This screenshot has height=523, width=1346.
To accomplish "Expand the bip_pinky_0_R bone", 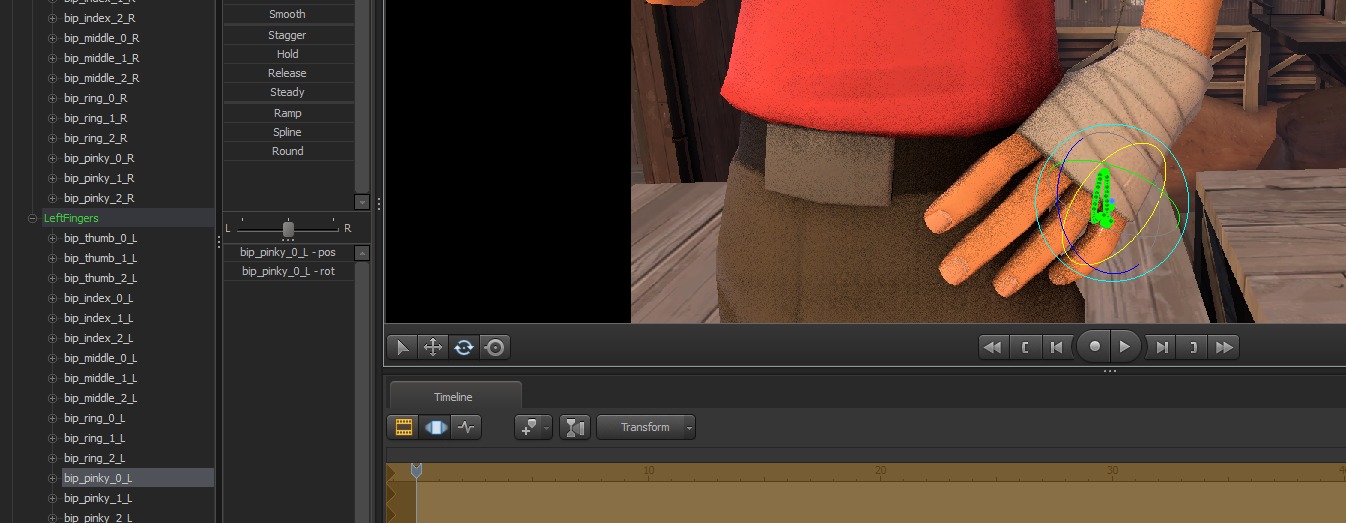I will click(53, 158).
